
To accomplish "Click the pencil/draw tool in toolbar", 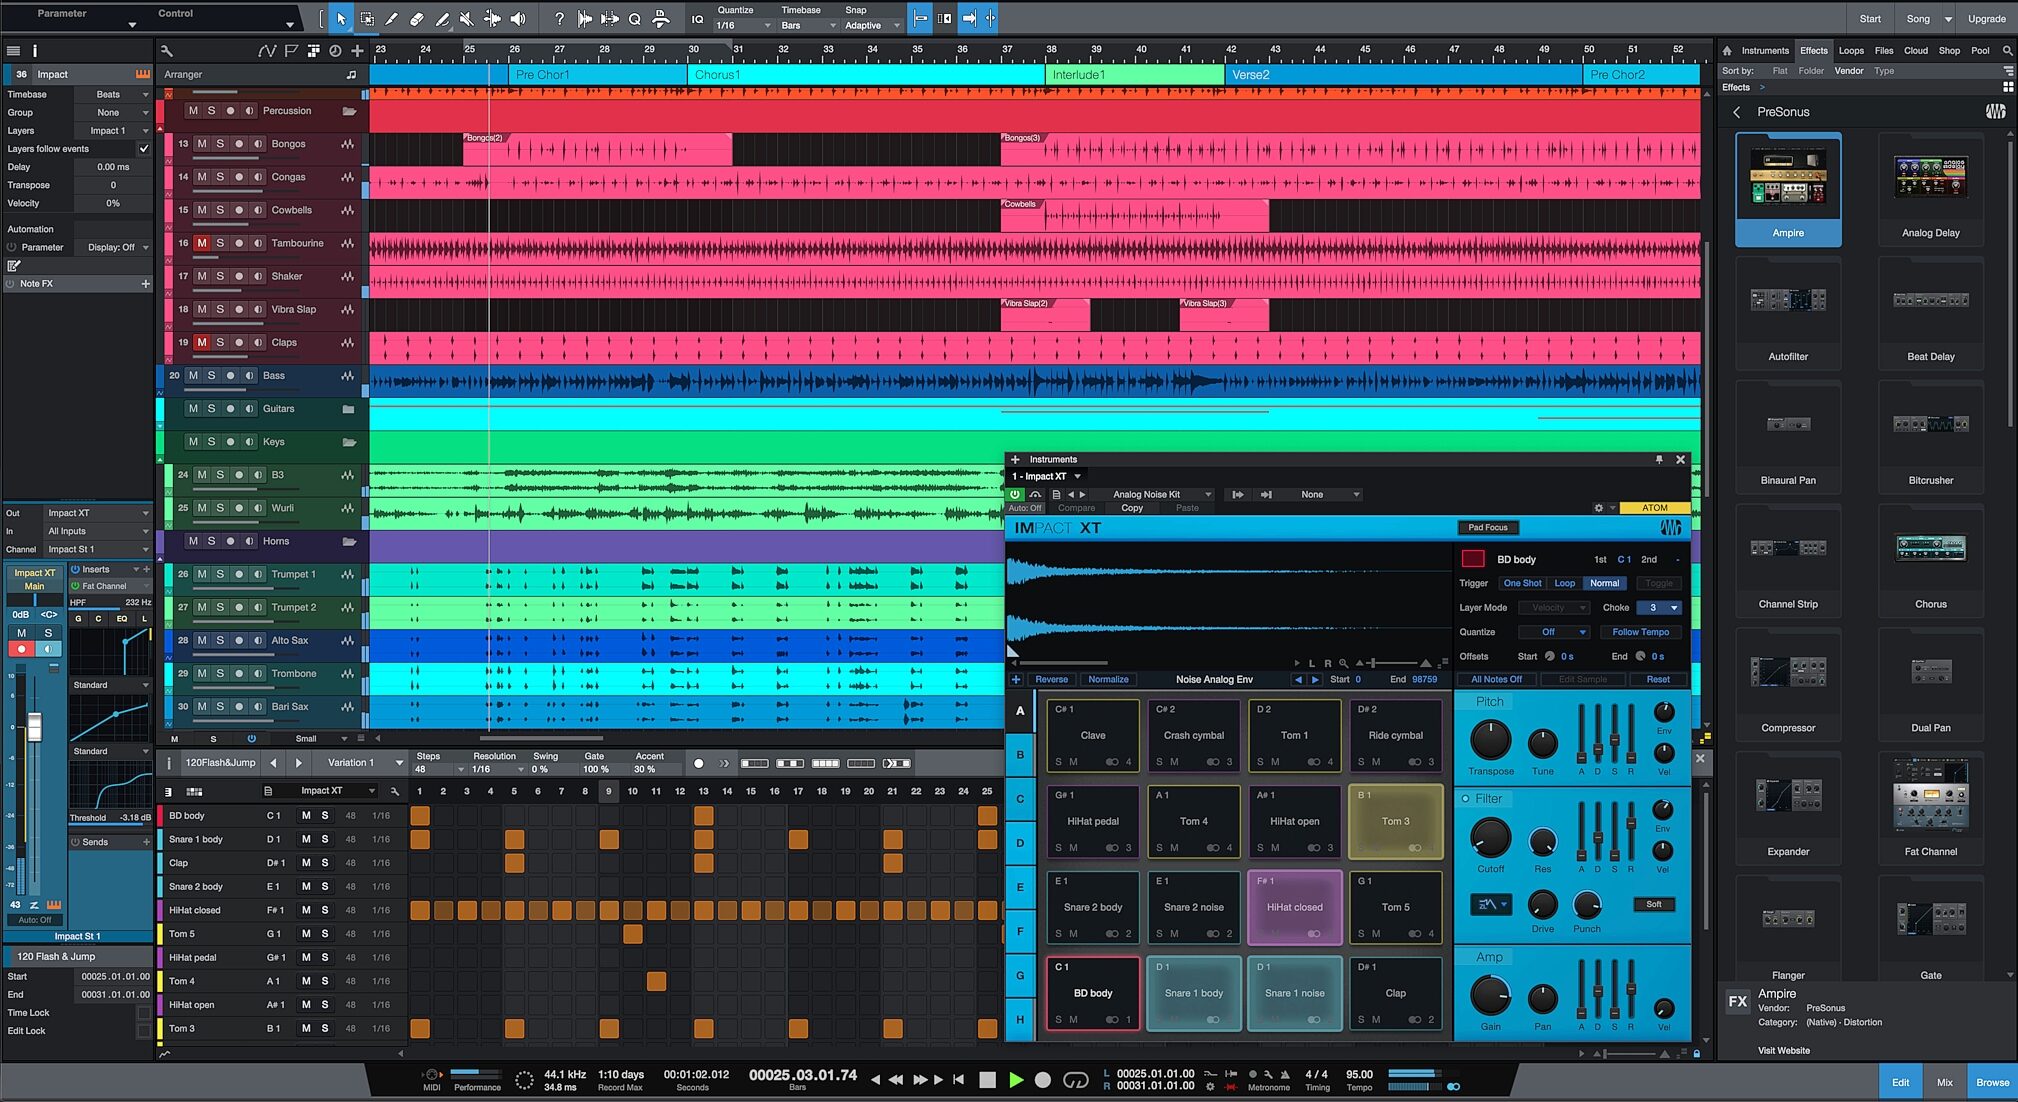I will (x=391, y=18).
